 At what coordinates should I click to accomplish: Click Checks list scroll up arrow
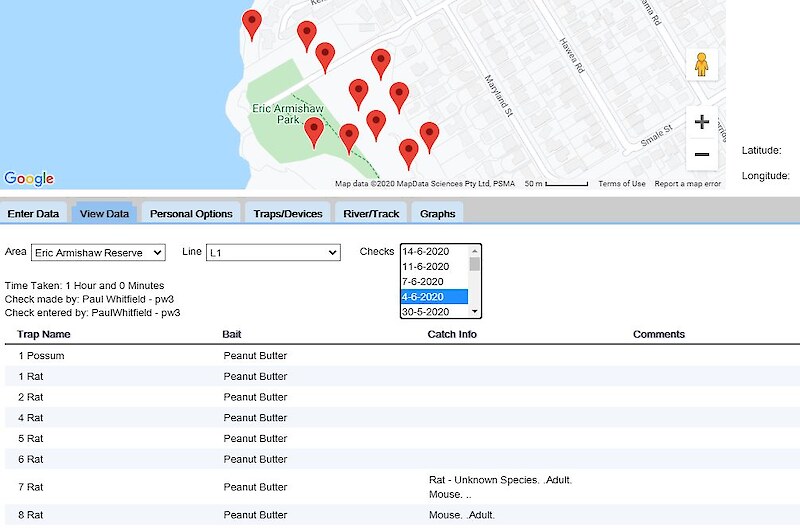click(474, 251)
